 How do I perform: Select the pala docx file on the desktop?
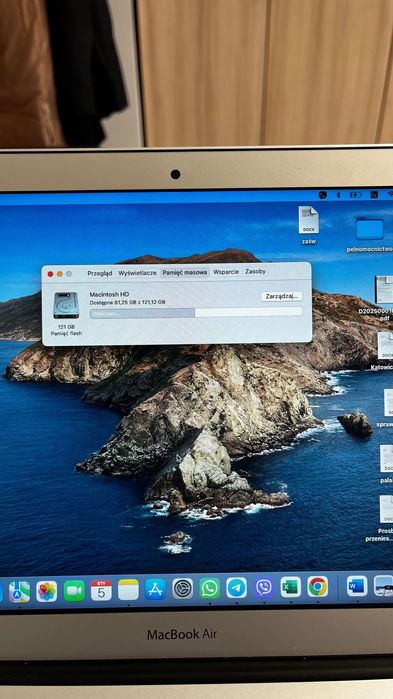pos(386,464)
